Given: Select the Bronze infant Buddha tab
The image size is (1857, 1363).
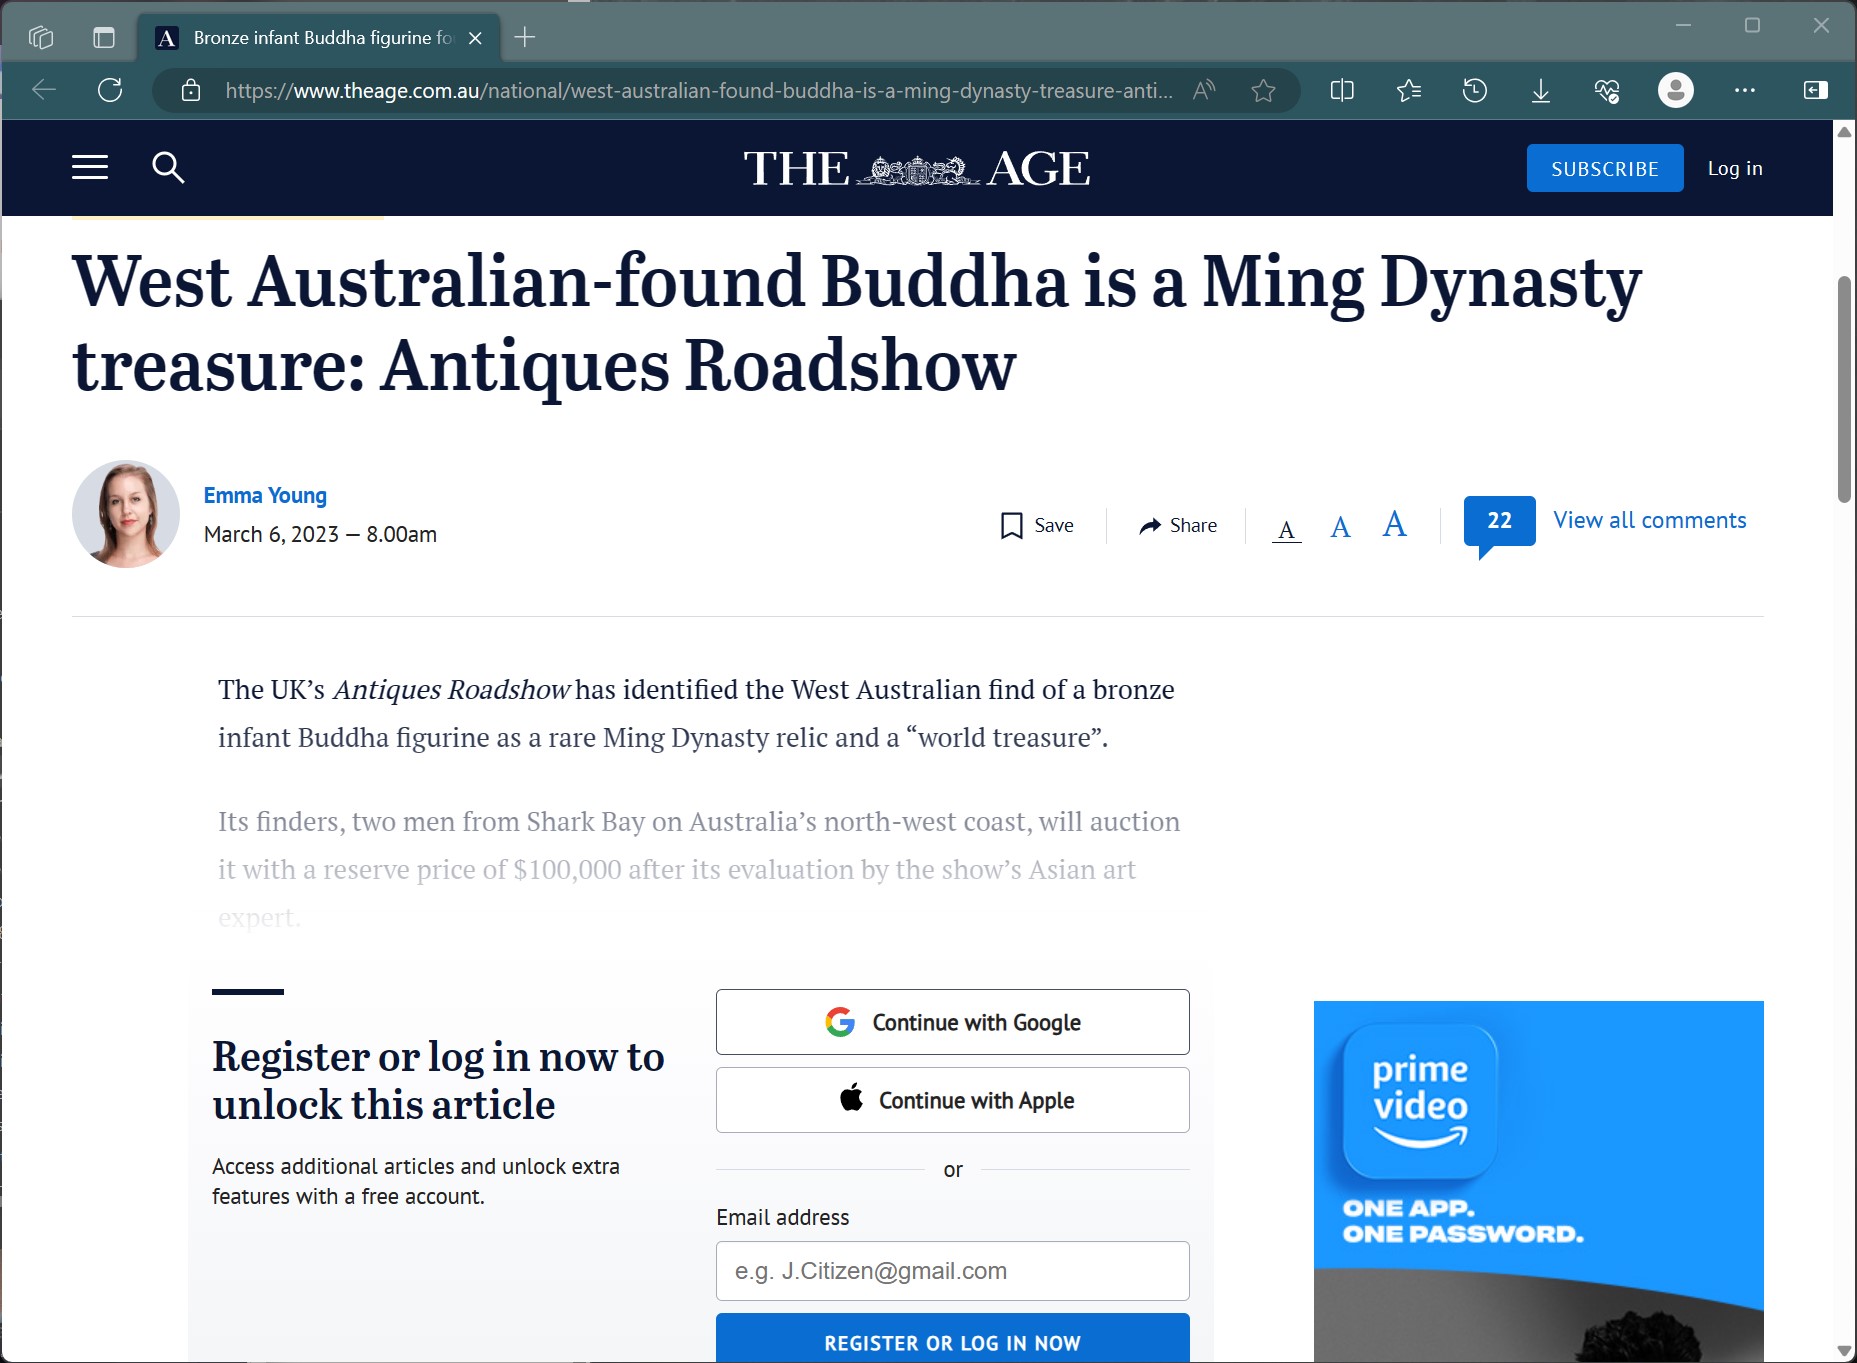Looking at the screenshot, I should [x=320, y=38].
